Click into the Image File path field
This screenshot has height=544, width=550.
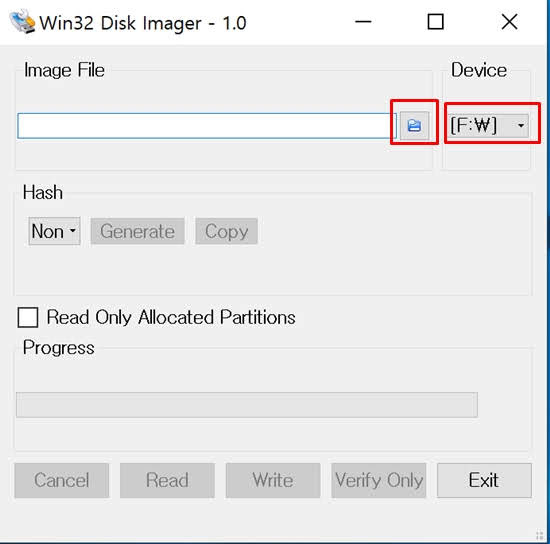pyautogui.click(x=207, y=126)
